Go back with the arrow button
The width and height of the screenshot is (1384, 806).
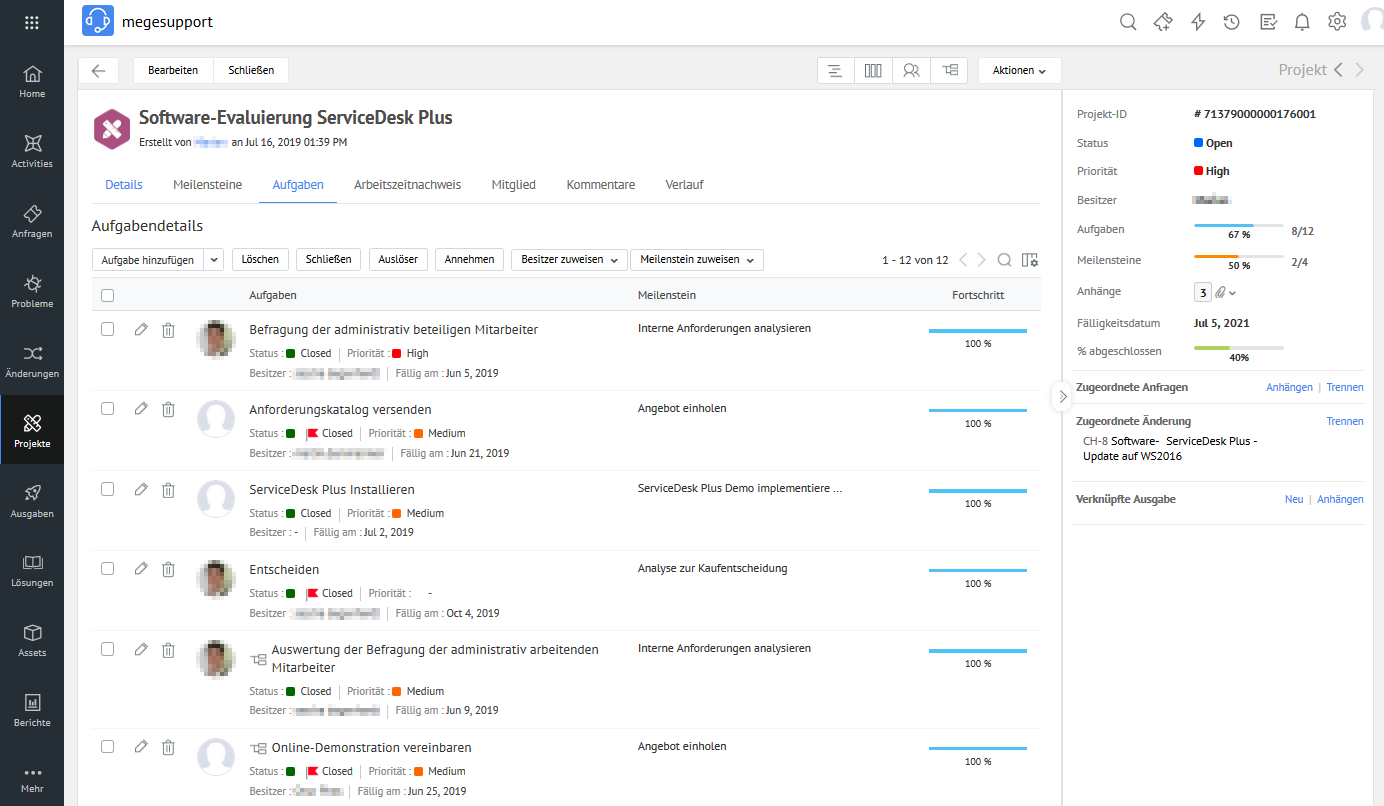[x=98, y=70]
